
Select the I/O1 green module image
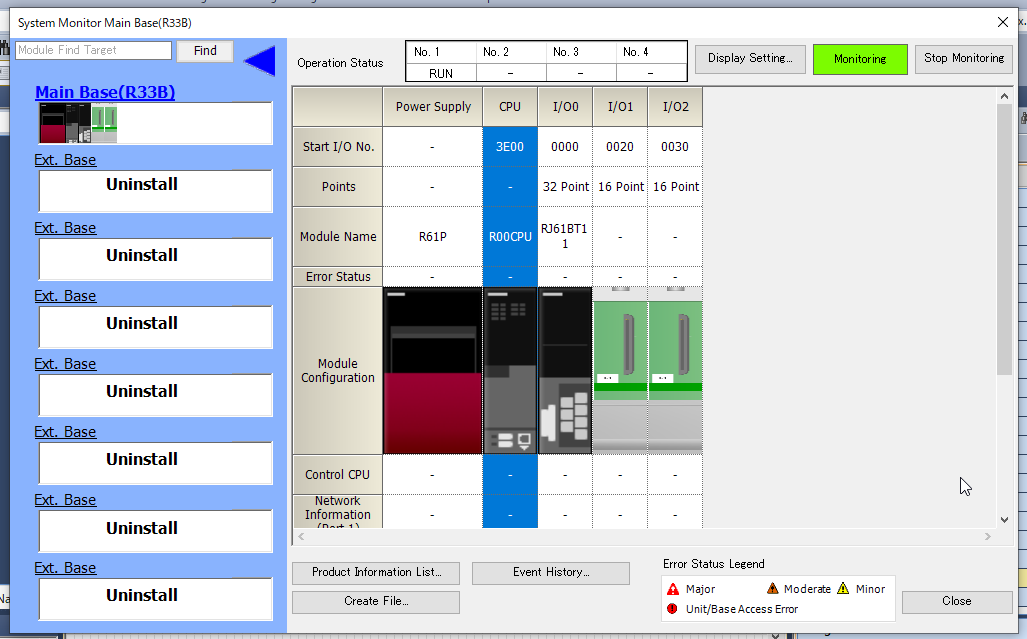coord(620,370)
